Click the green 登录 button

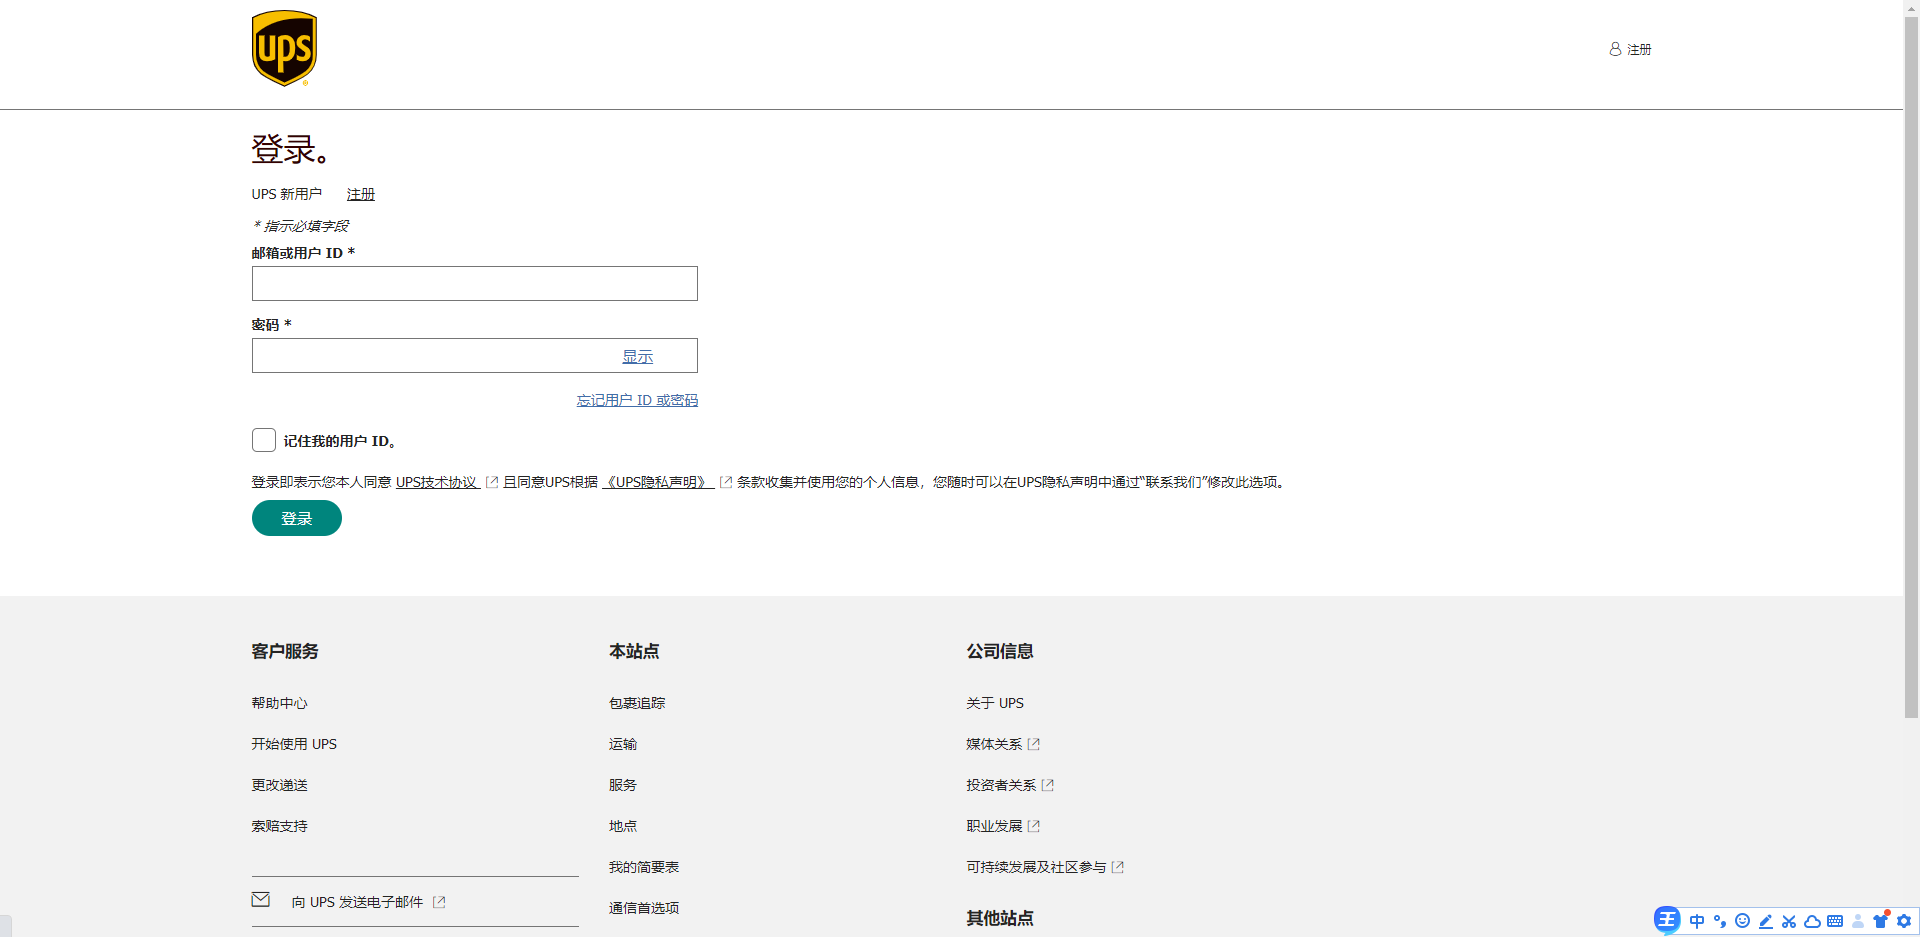[297, 518]
